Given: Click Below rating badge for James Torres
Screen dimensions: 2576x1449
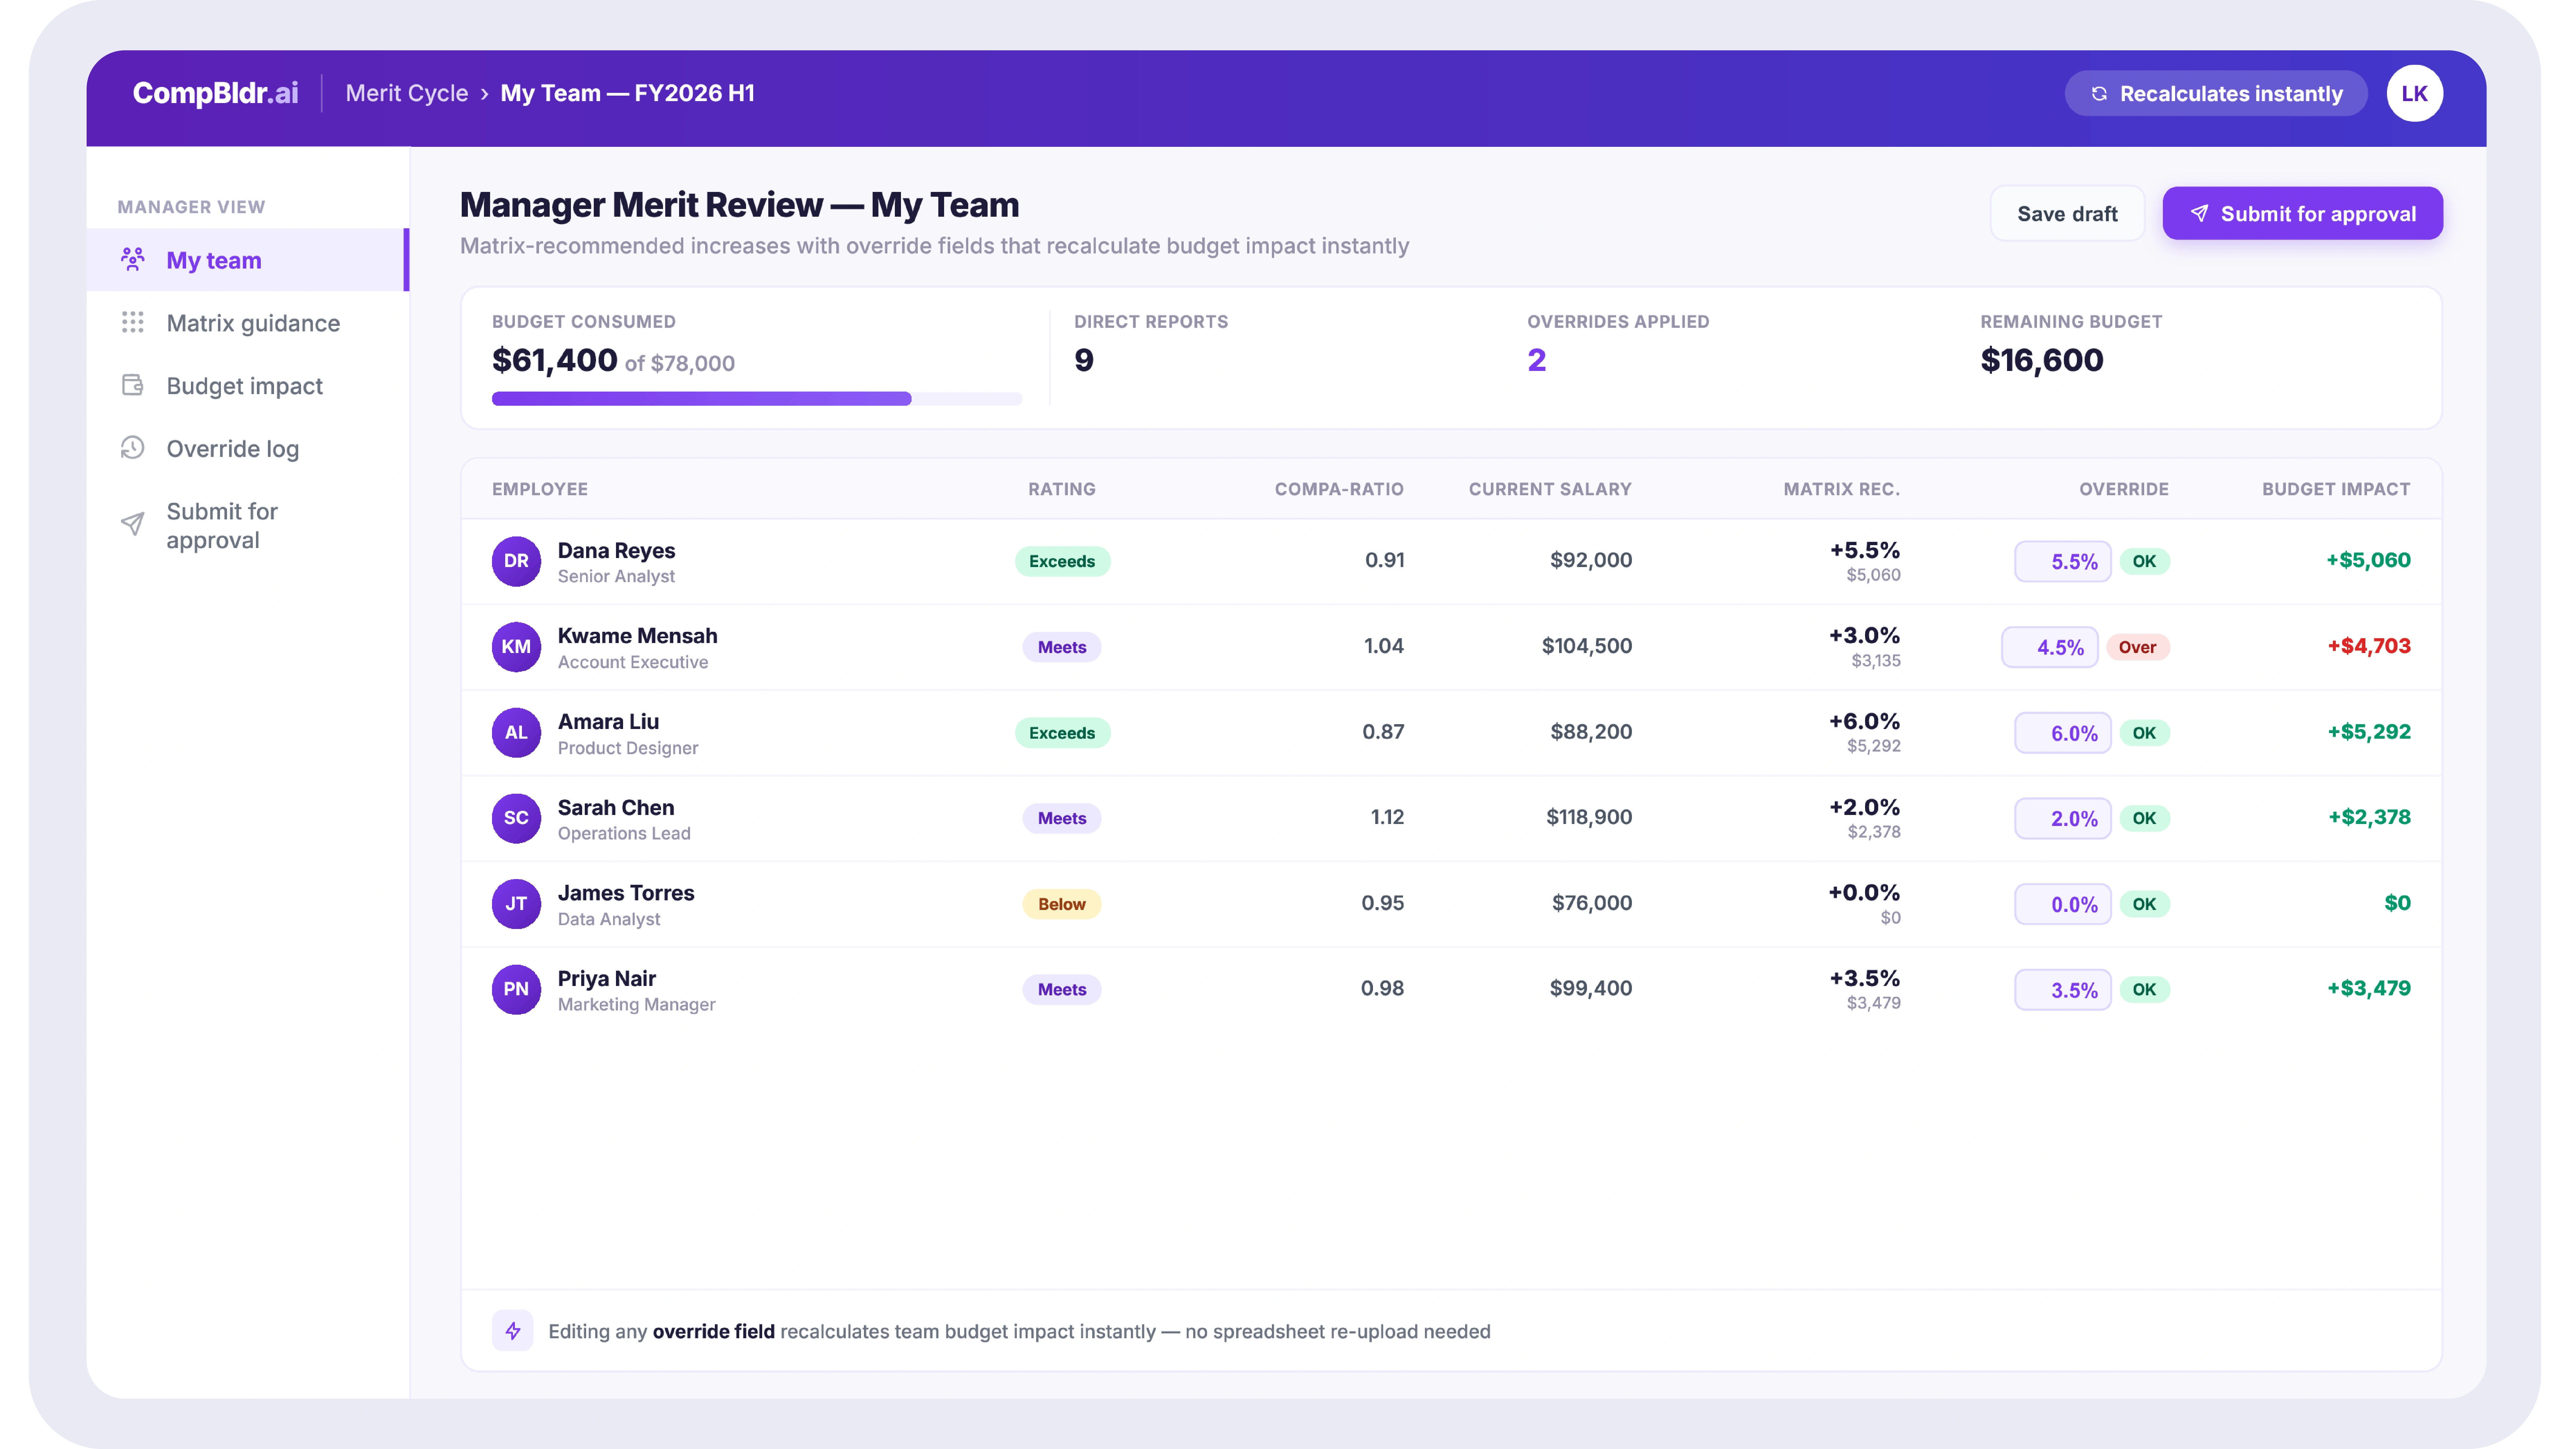Looking at the screenshot, I should [x=1062, y=904].
